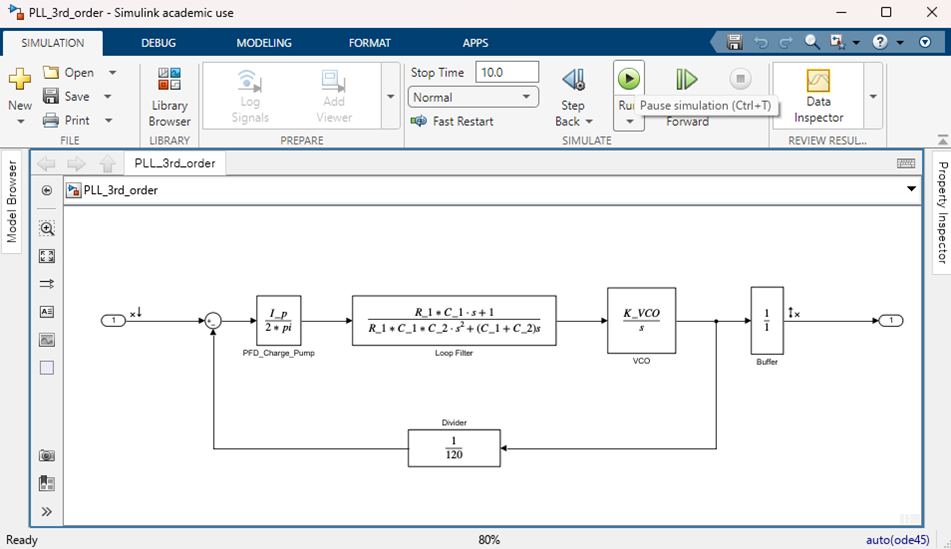This screenshot has height=549, width=951.
Task: Click the save icon in the quick access toolbar
Action: (x=734, y=42)
